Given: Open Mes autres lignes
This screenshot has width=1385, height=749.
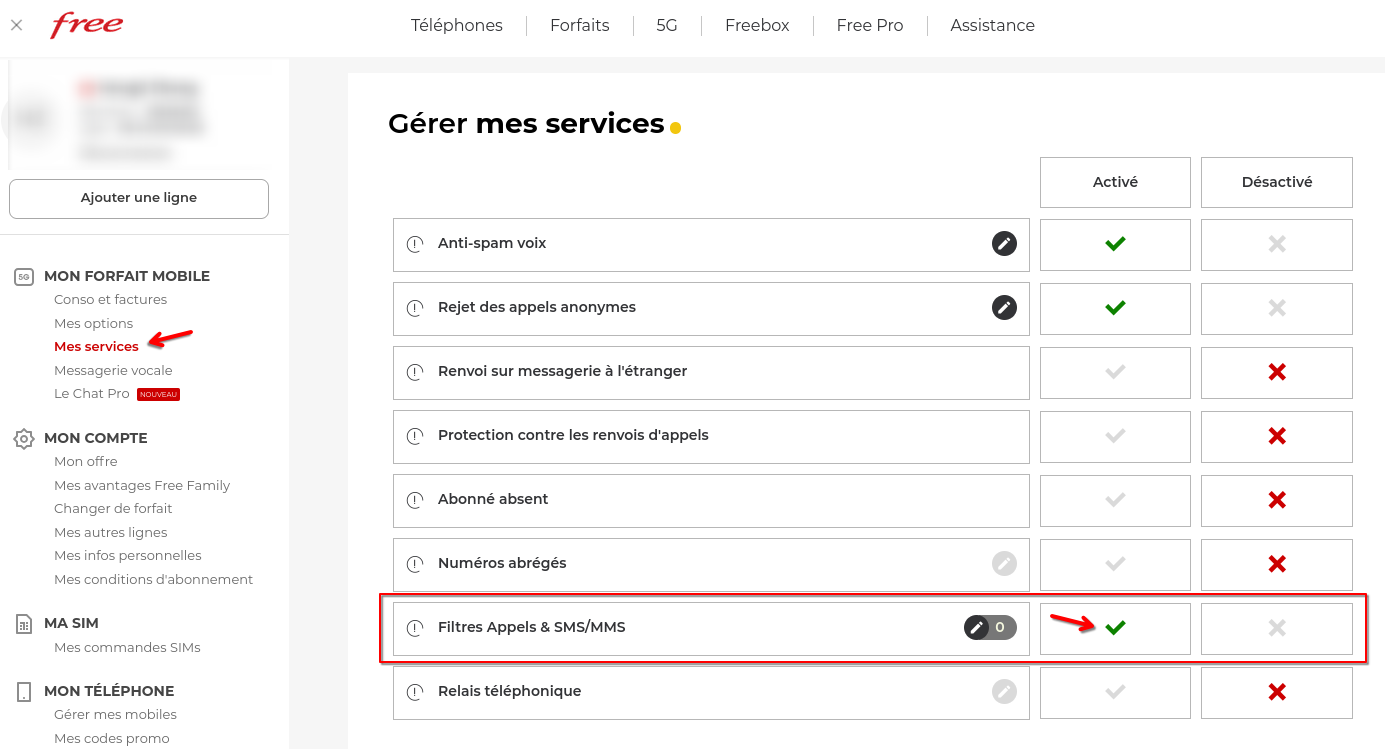Looking at the screenshot, I should (111, 533).
